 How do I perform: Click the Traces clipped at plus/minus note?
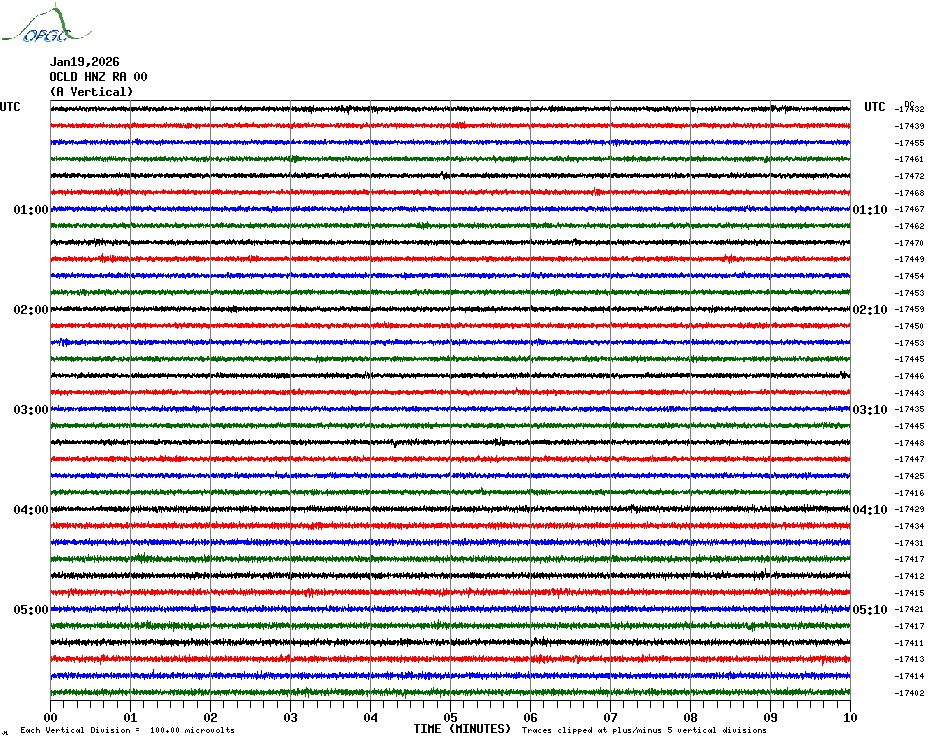point(644,730)
